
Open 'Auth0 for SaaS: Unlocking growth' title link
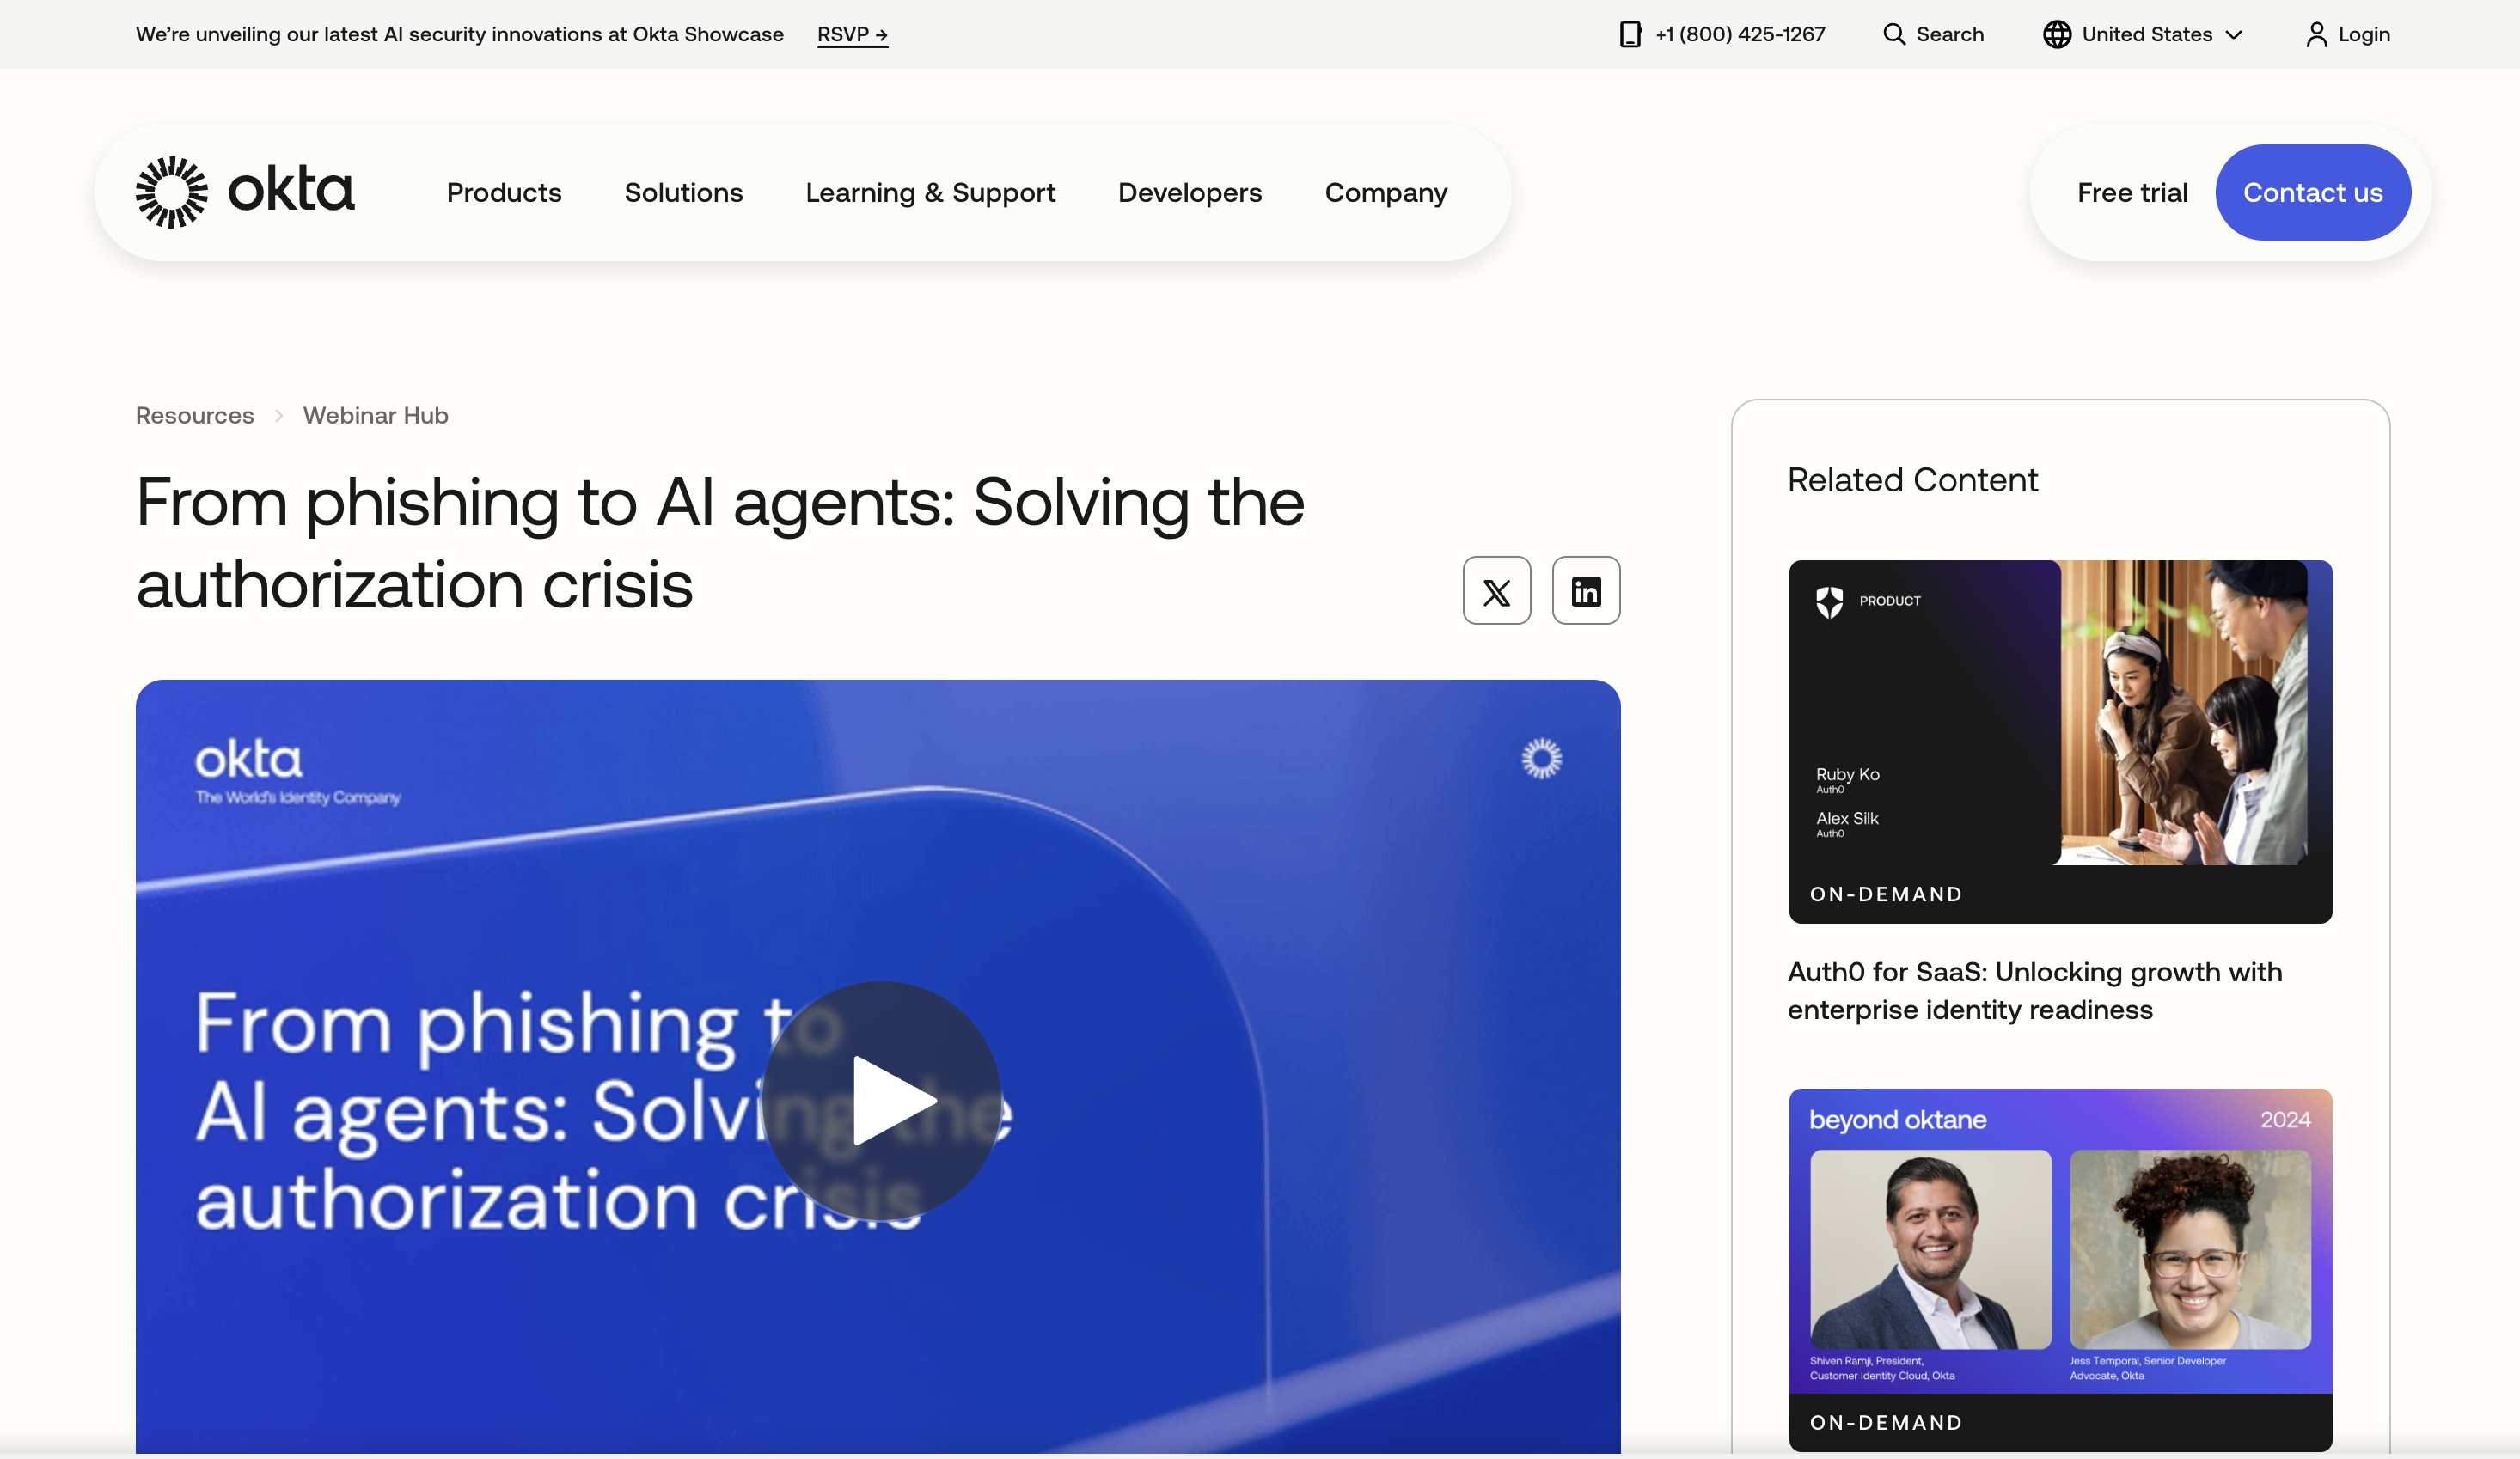[x=2035, y=990]
